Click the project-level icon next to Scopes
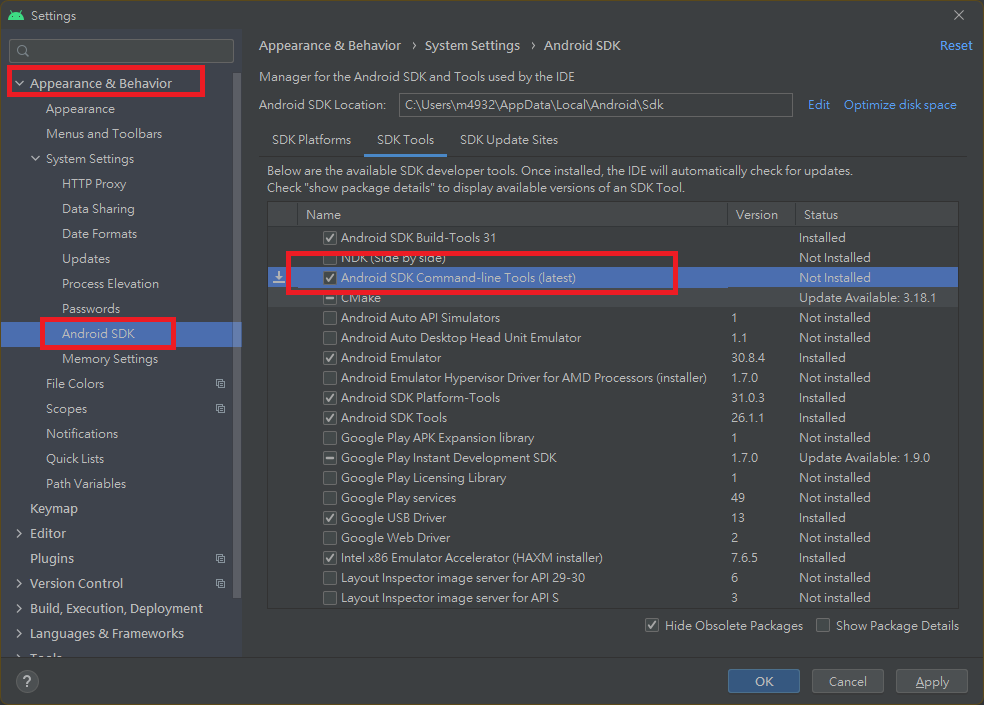984x705 pixels. coord(220,409)
